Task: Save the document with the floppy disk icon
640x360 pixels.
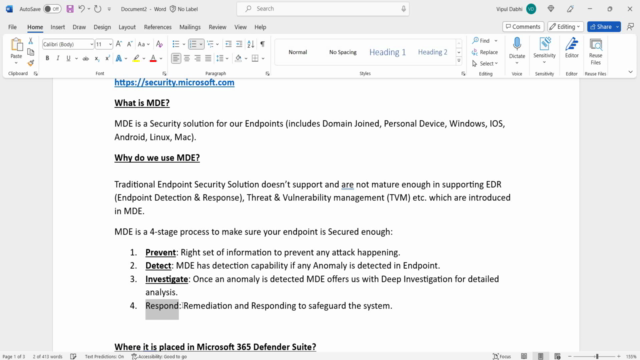Action: (70, 9)
